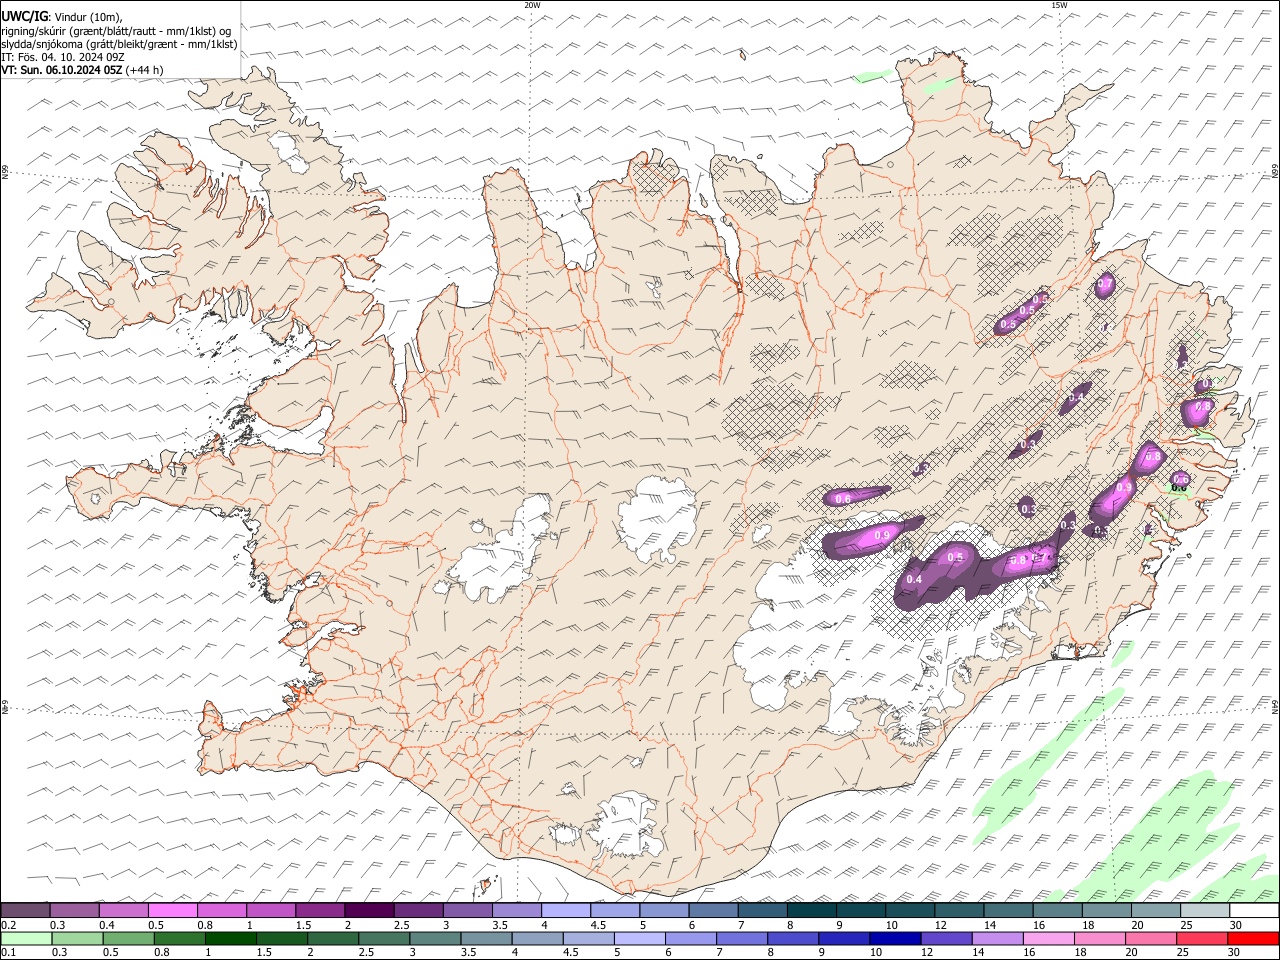
Task: Select the 4 light blue swatch, top legend row
Action: click(x=566, y=910)
